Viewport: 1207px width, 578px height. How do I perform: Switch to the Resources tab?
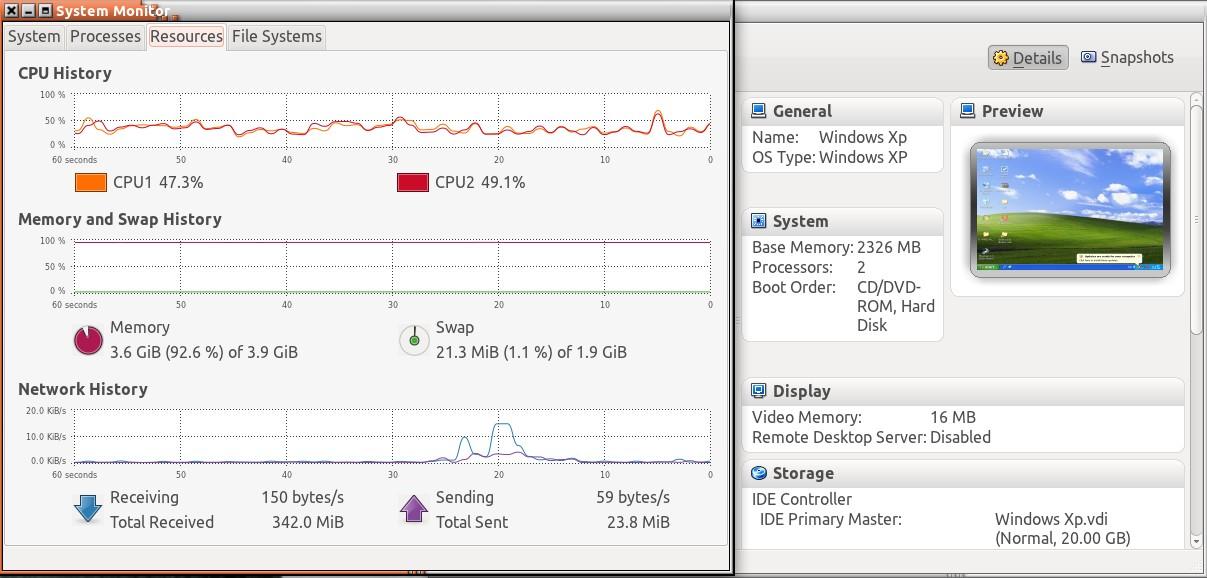186,37
